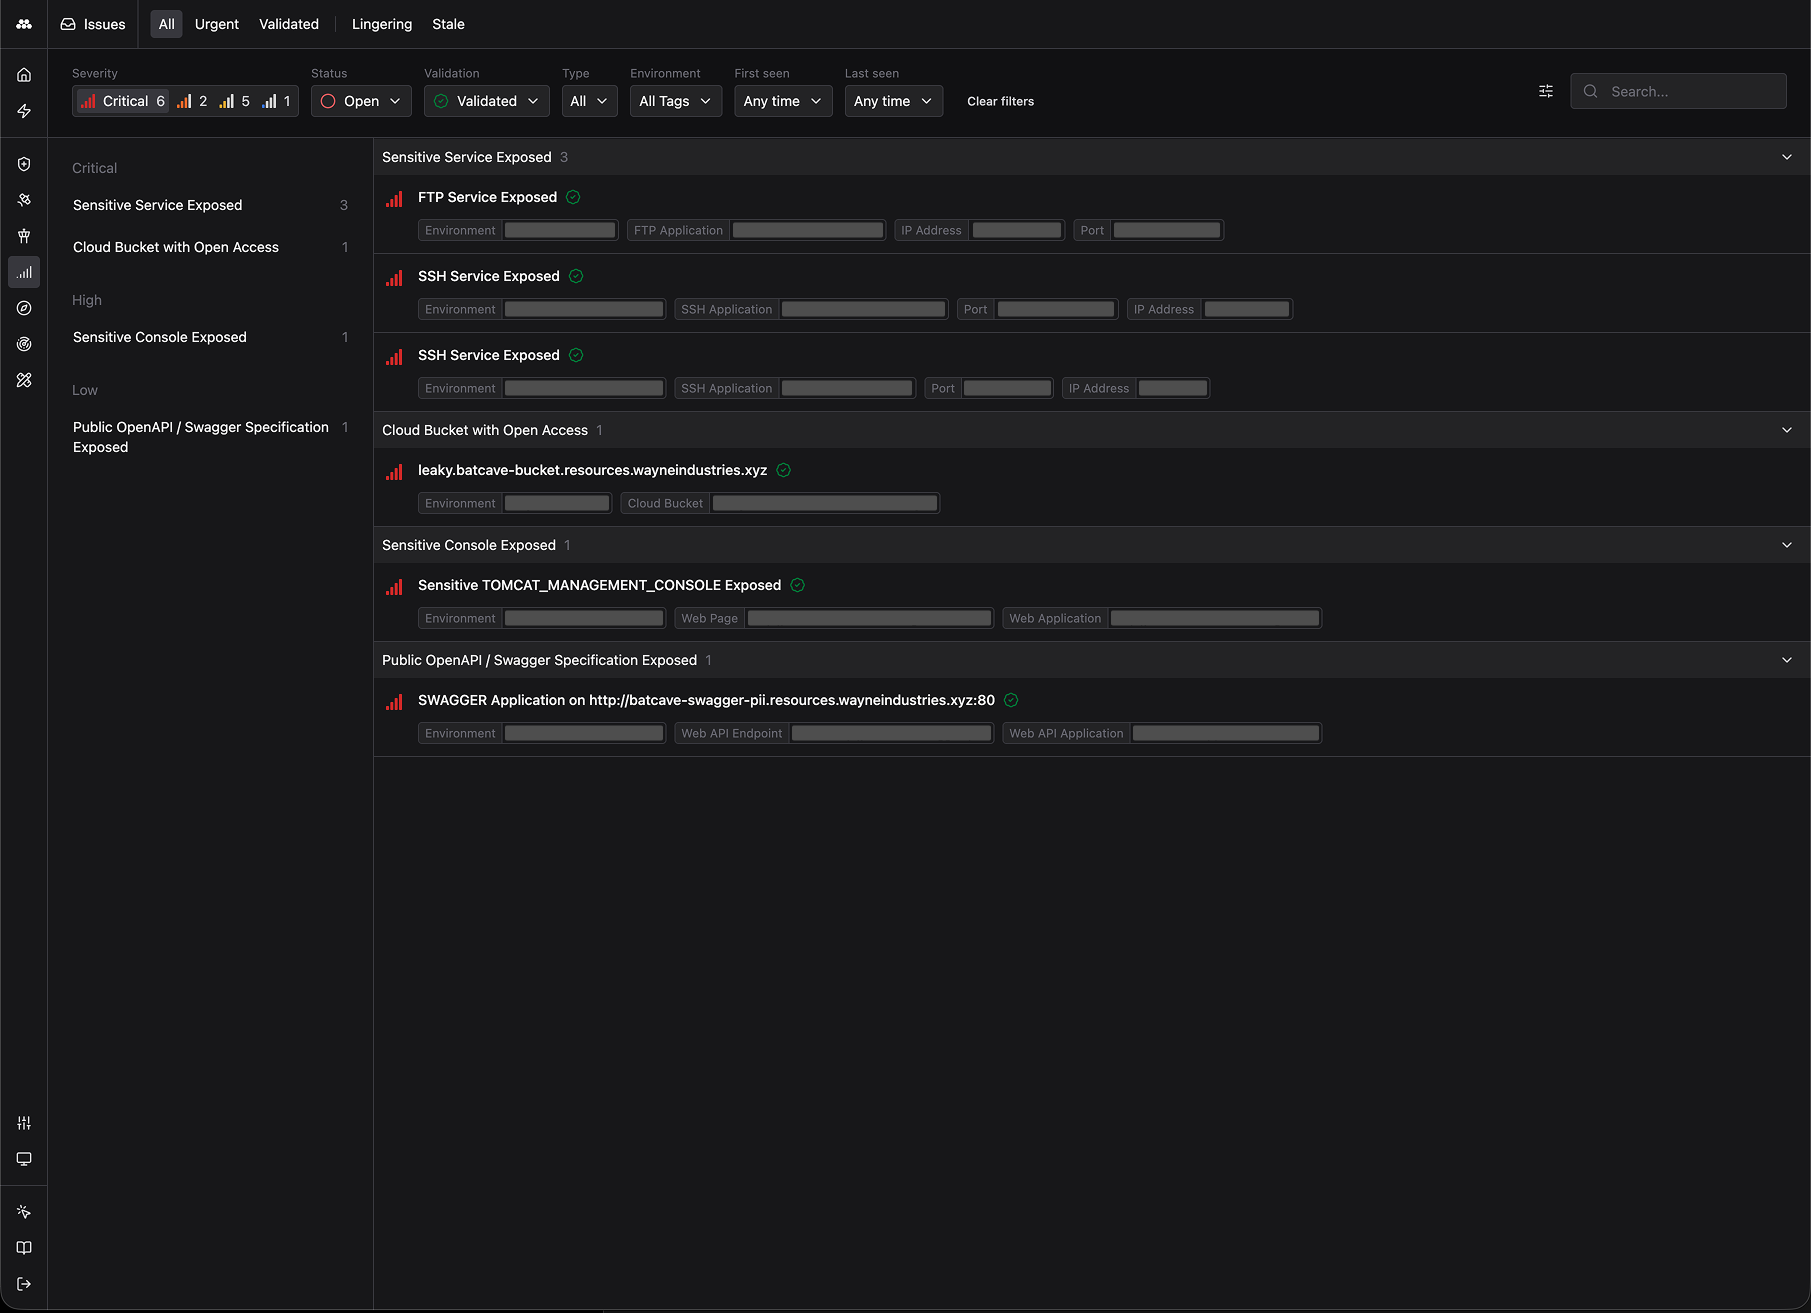This screenshot has height=1313, width=1811.
Task: Open the home icon in the sidebar
Action: (x=24, y=75)
